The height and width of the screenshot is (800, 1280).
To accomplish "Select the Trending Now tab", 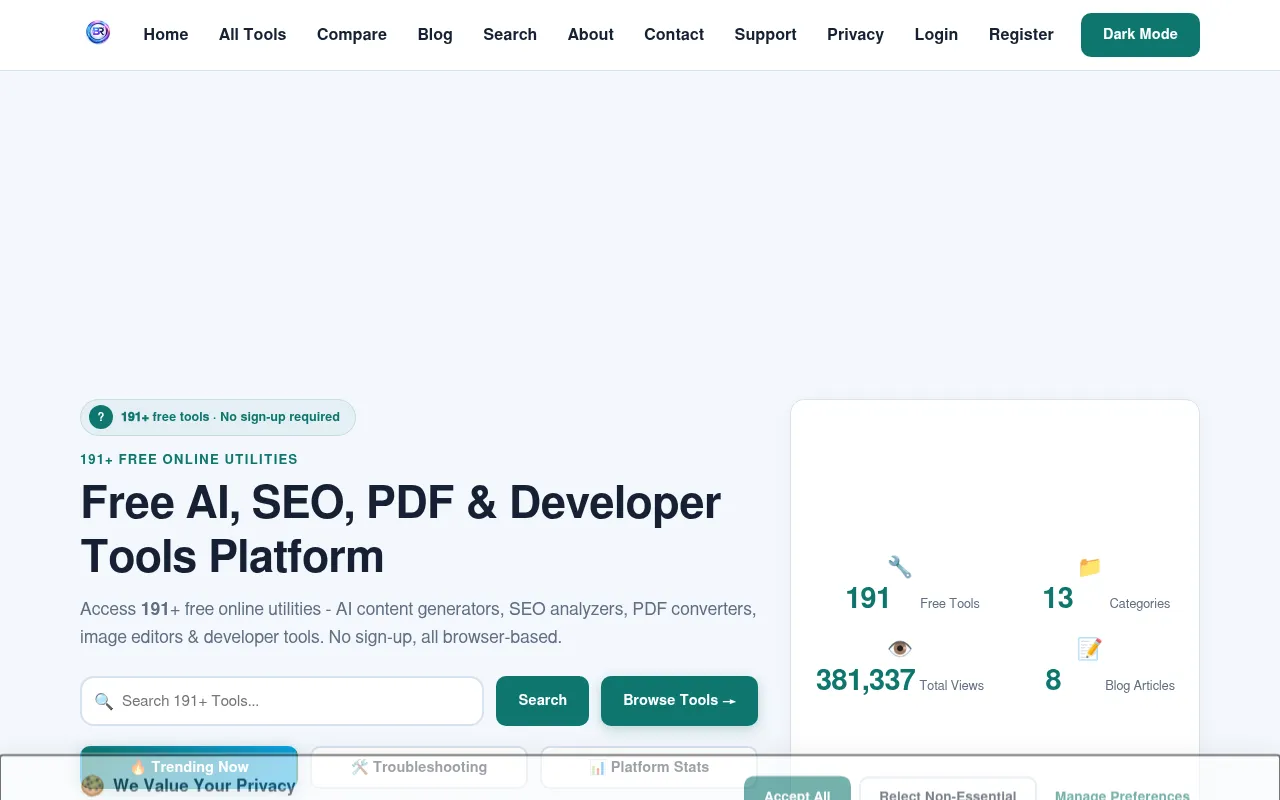I will 189,767.
